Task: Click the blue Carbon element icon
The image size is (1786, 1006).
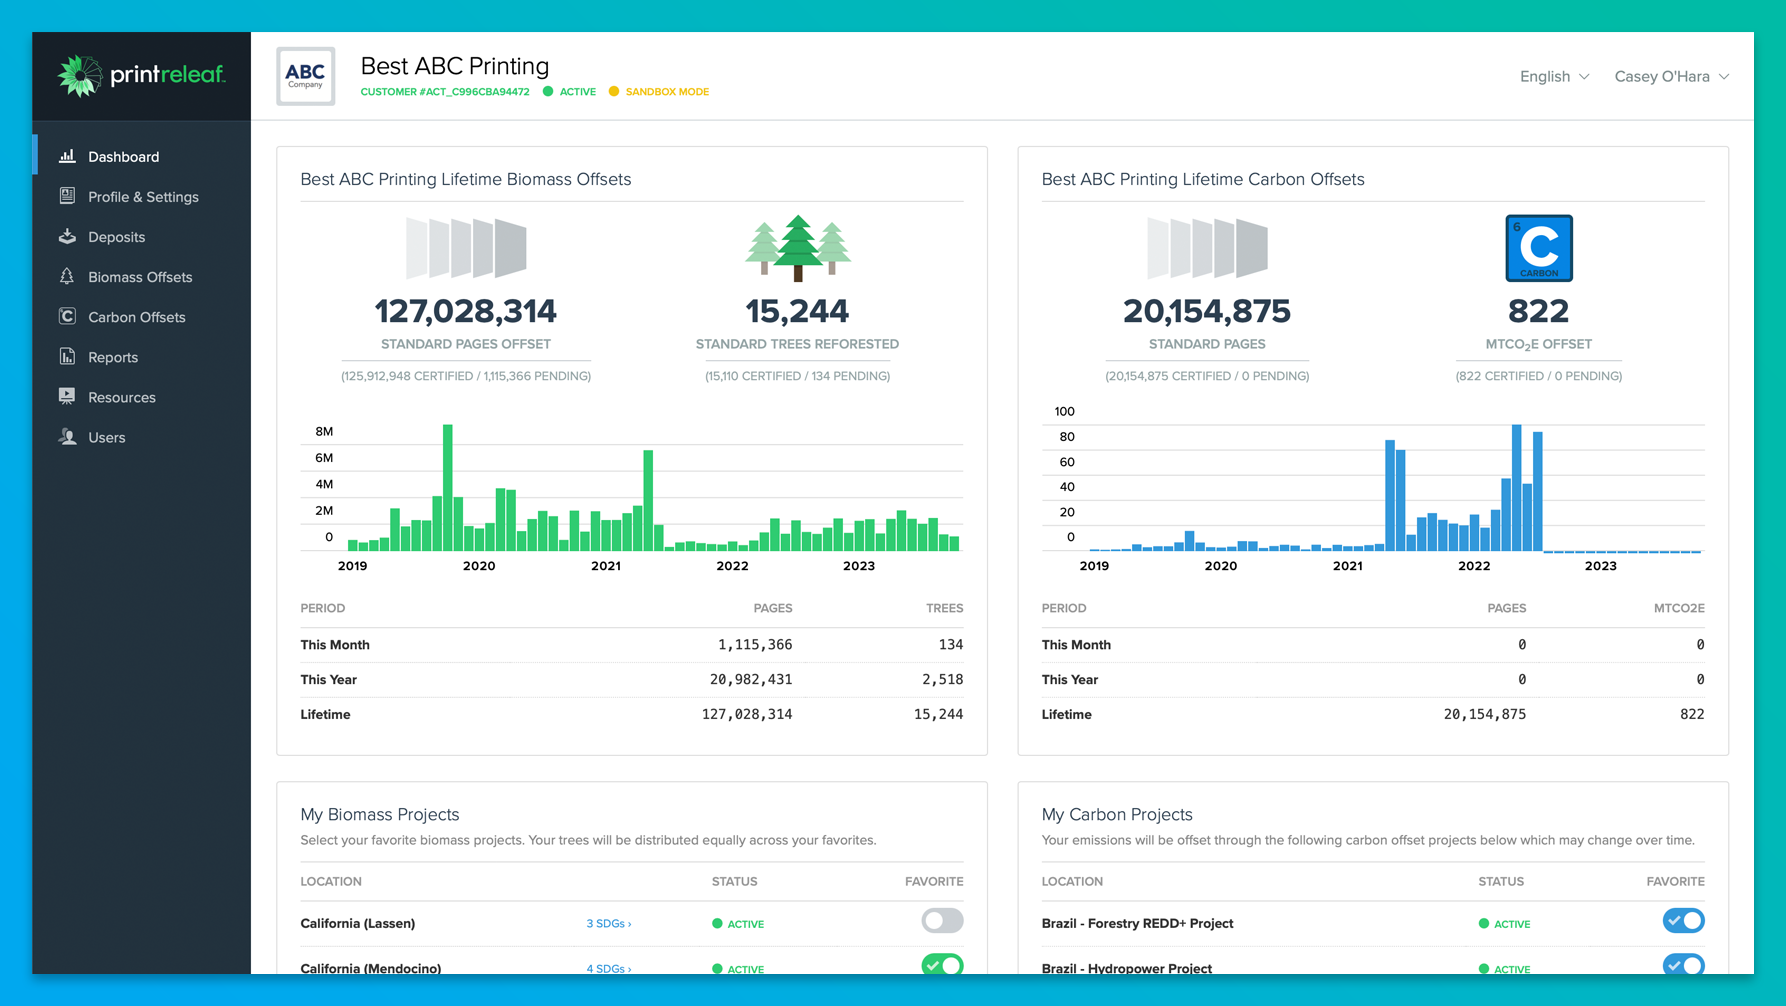Action: point(1538,248)
